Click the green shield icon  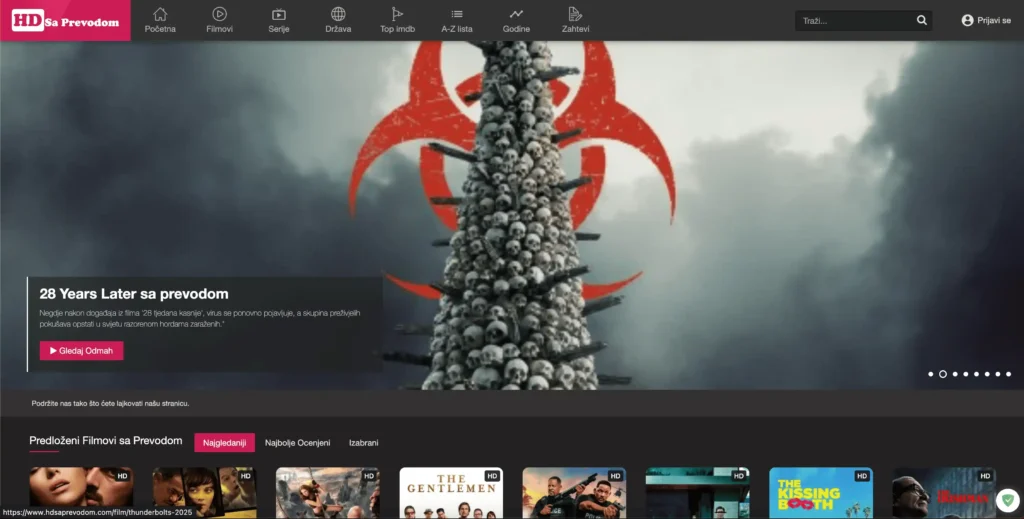[x=1008, y=501]
